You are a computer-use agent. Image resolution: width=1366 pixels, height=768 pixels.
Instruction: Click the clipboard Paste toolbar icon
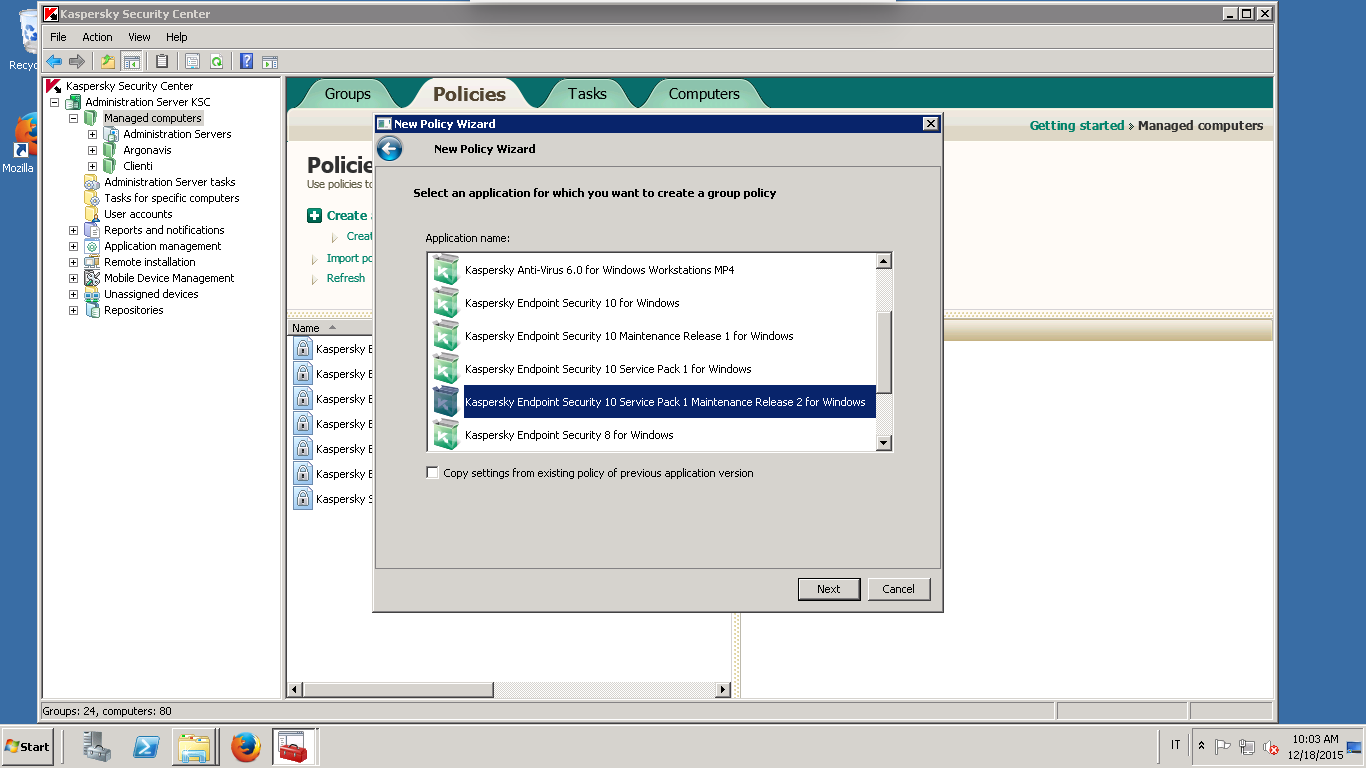162,61
